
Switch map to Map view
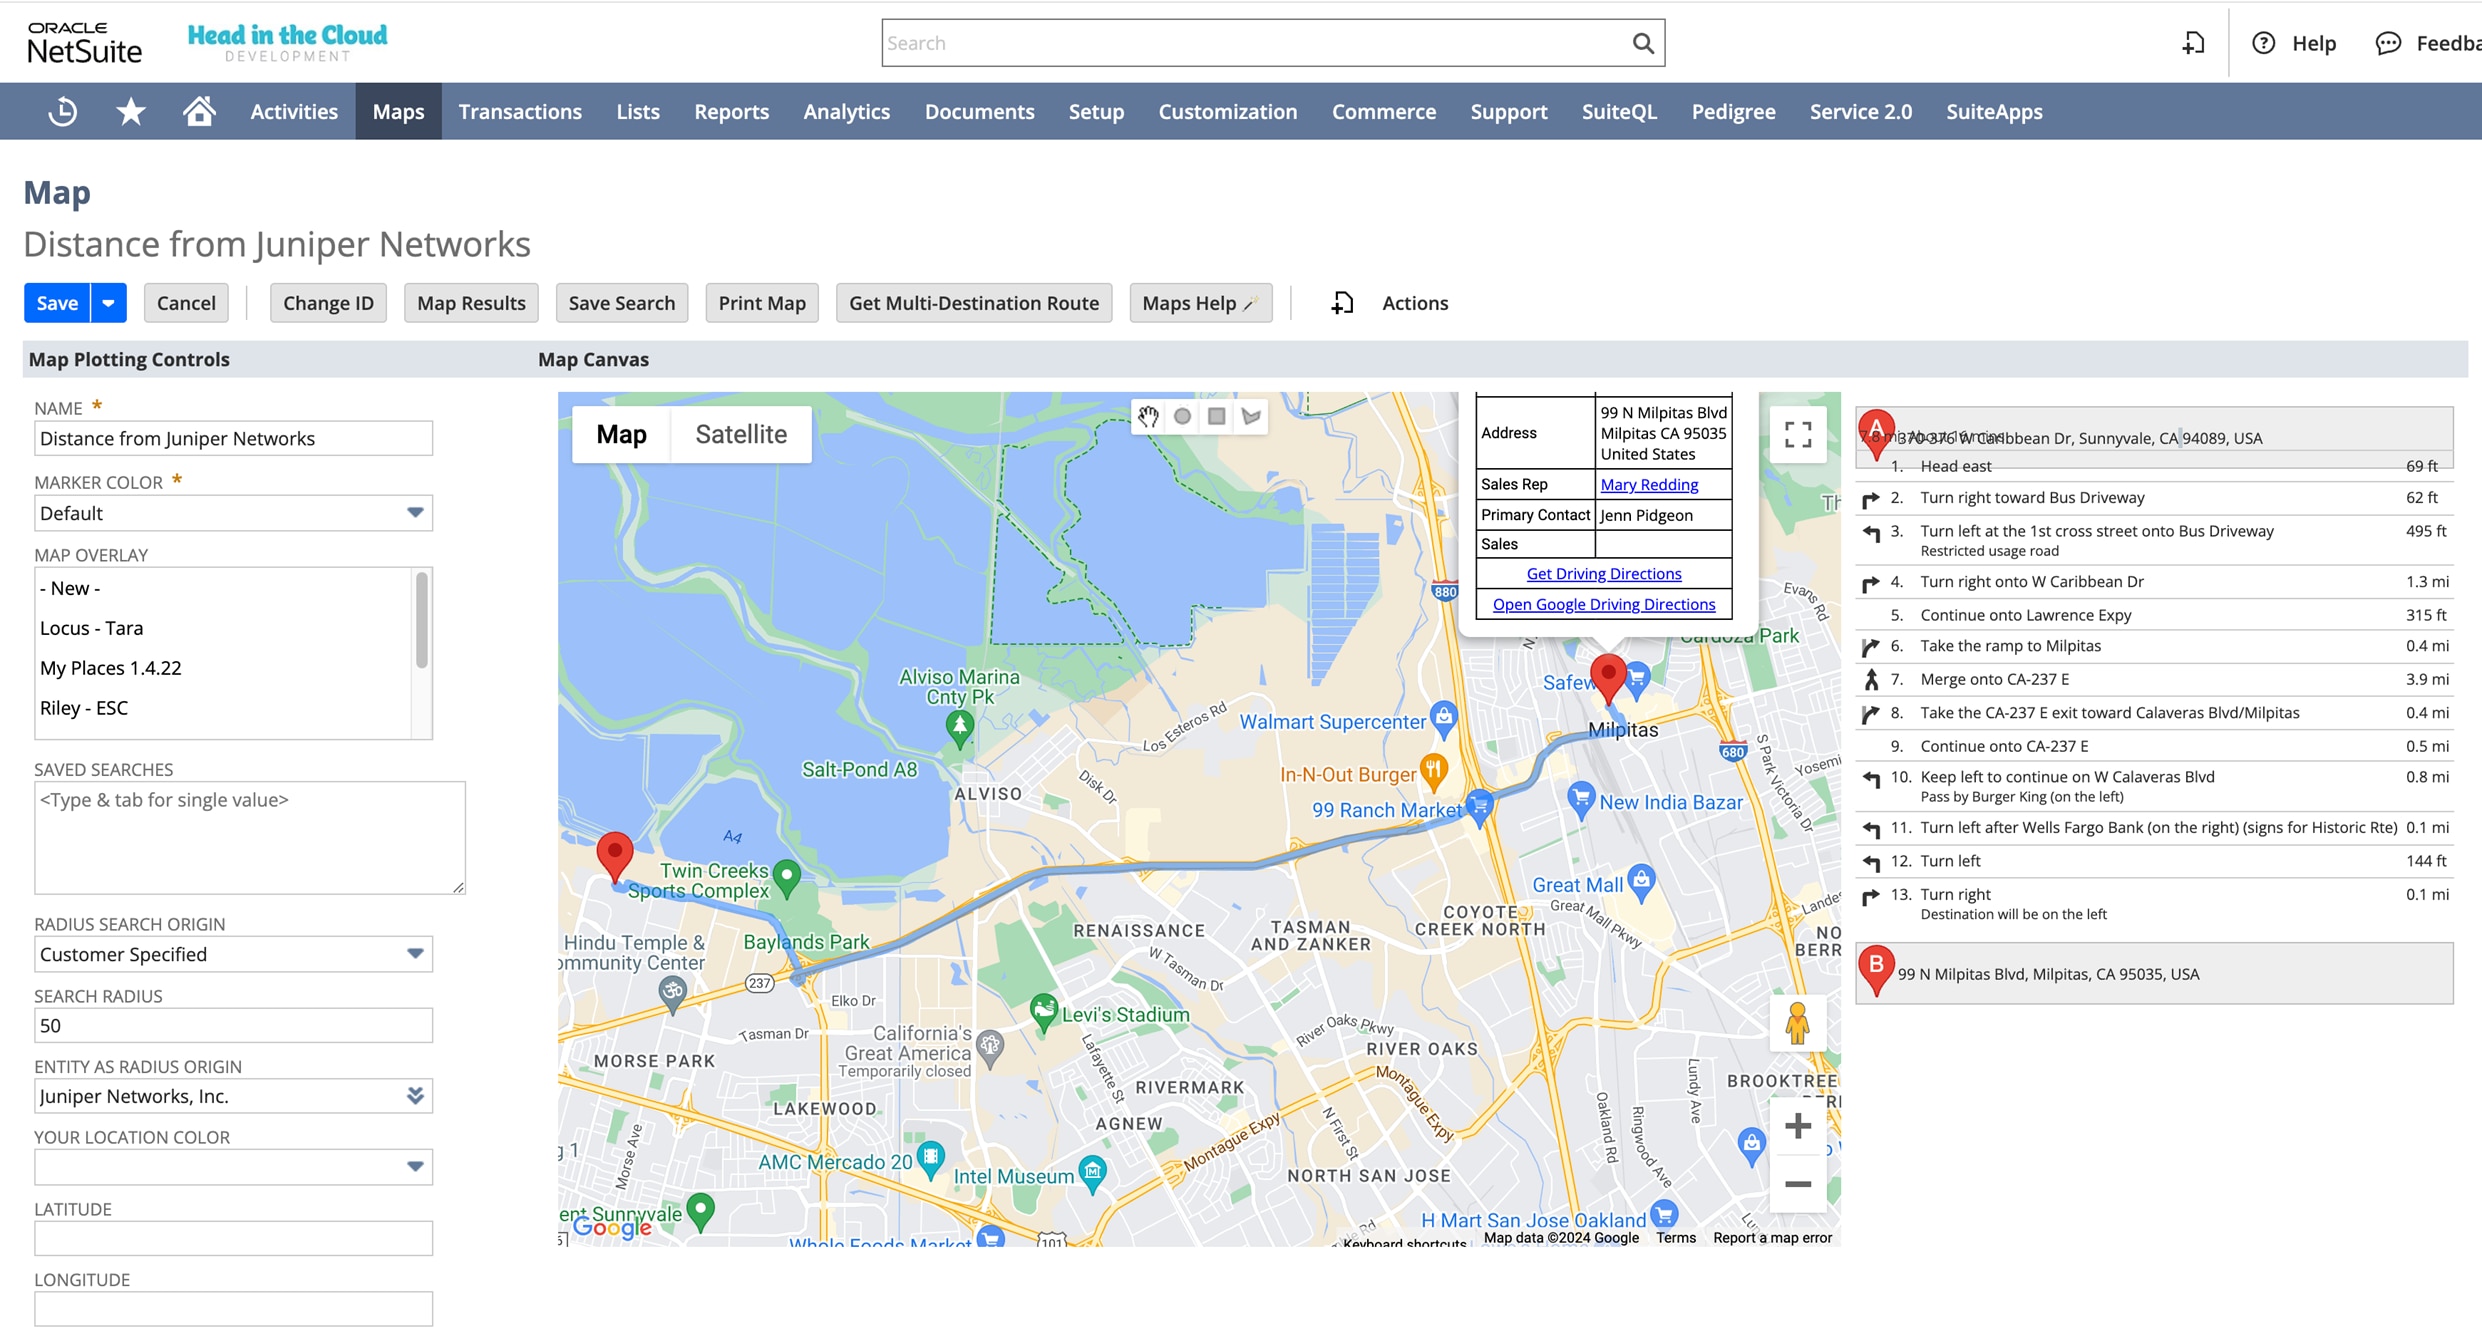click(x=621, y=434)
